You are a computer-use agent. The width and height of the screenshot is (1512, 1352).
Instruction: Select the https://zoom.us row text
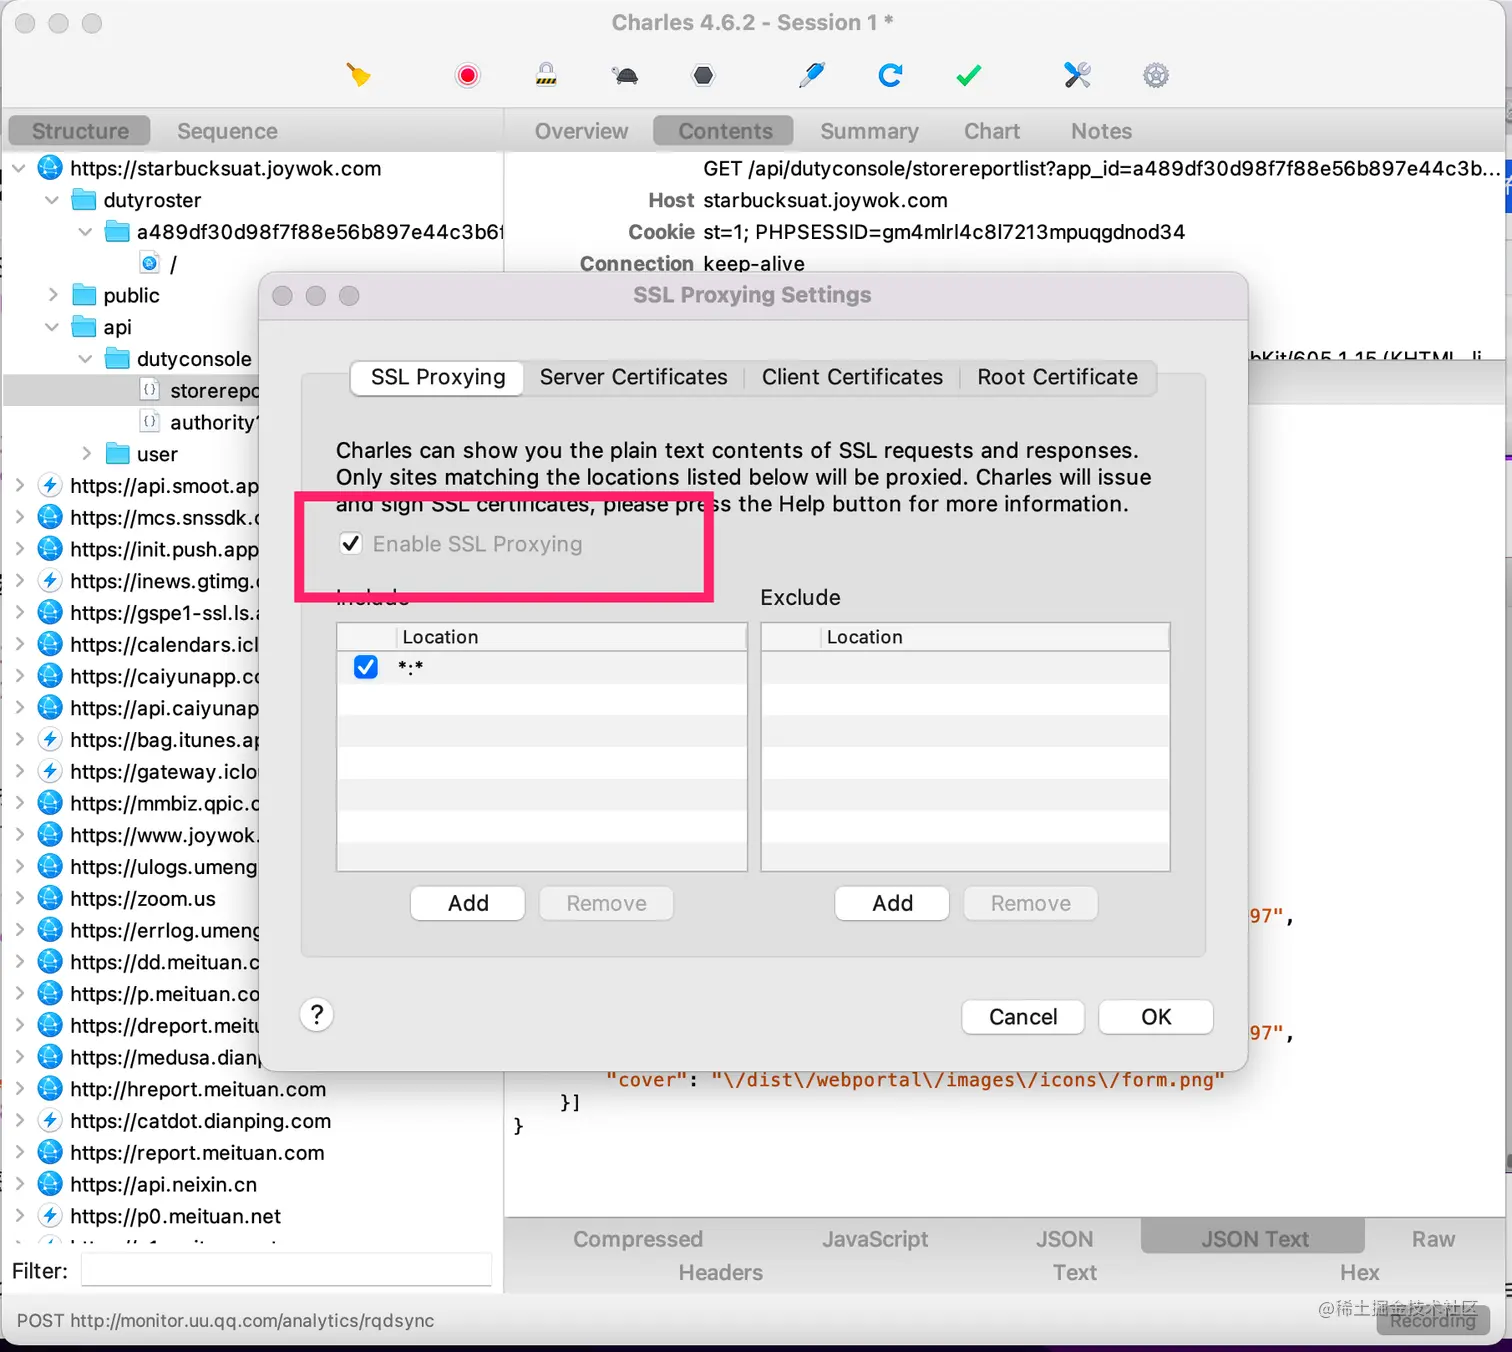[143, 899]
